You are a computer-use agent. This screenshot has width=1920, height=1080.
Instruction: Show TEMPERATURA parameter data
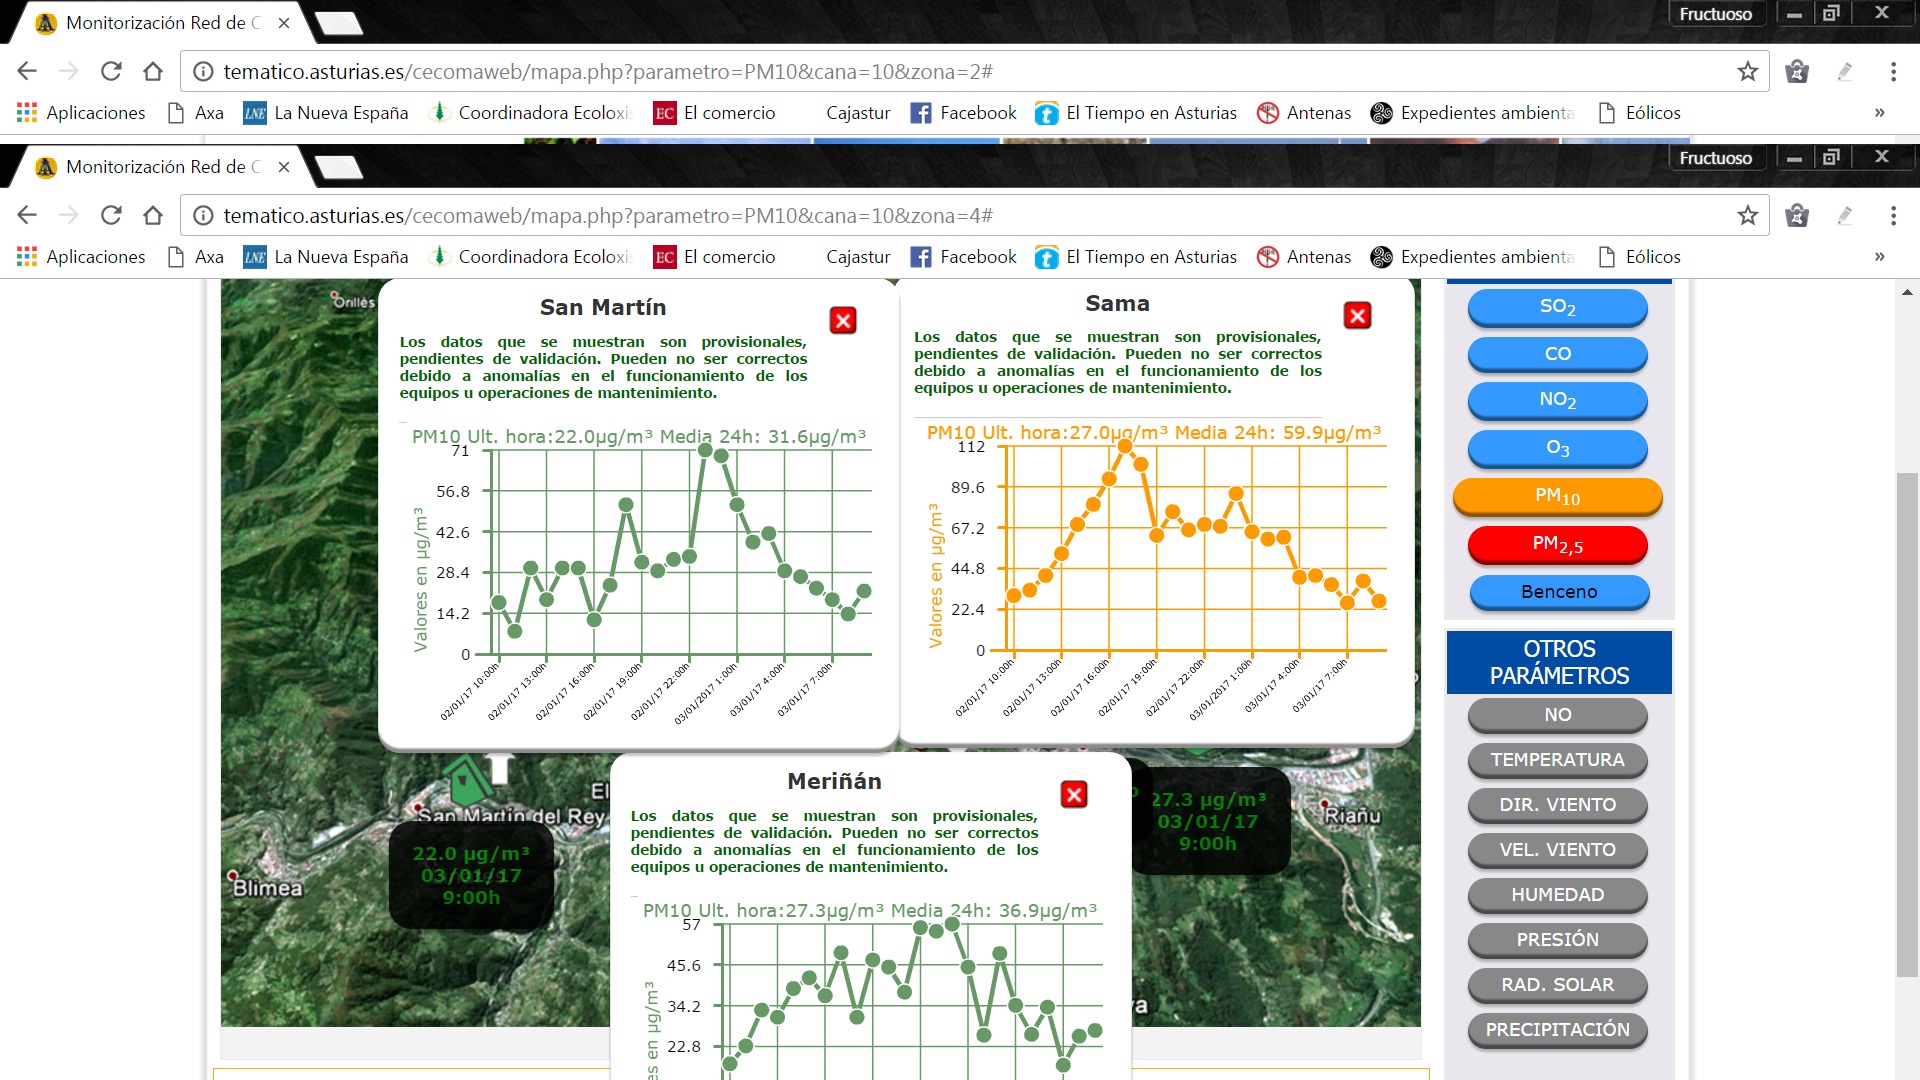coord(1557,760)
